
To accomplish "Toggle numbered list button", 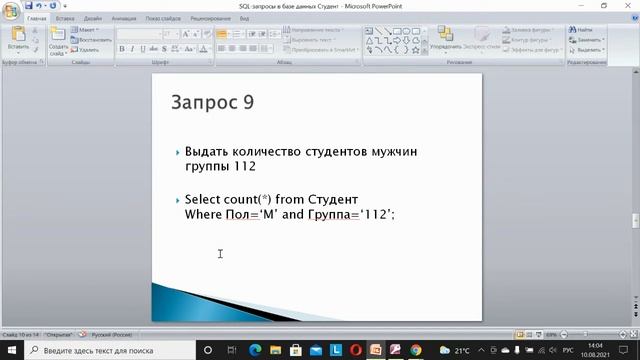I will pos(237,34).
